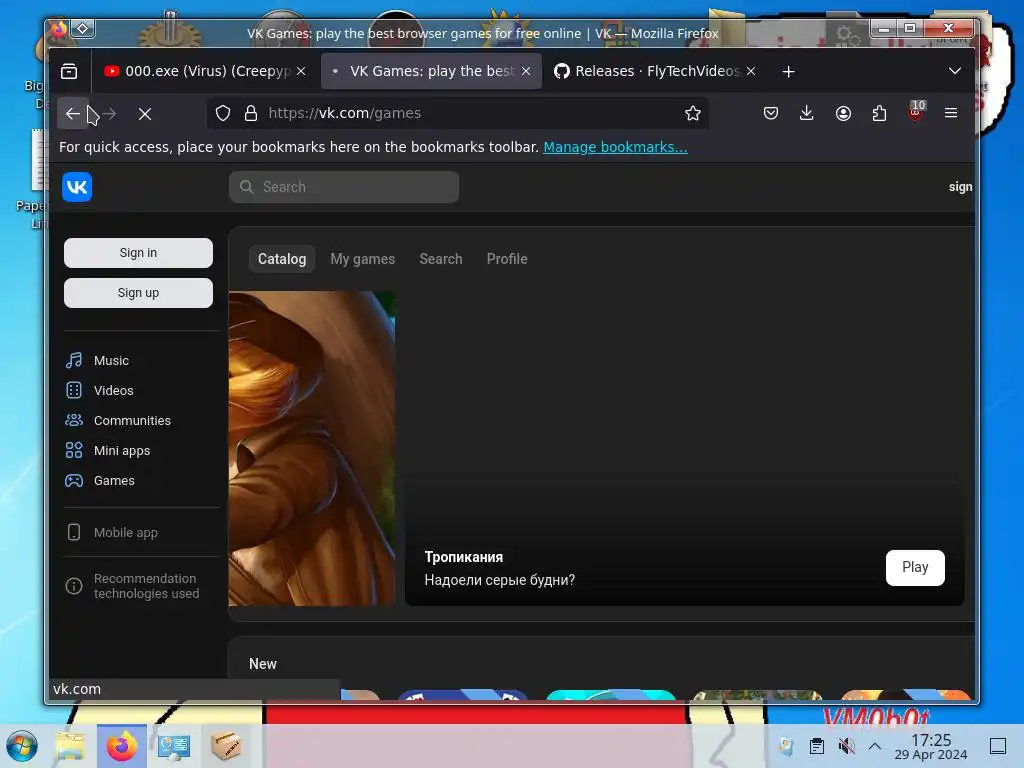Click the muted speaker tray icon
1024x768 pixels.
click(x=846, y=746)
